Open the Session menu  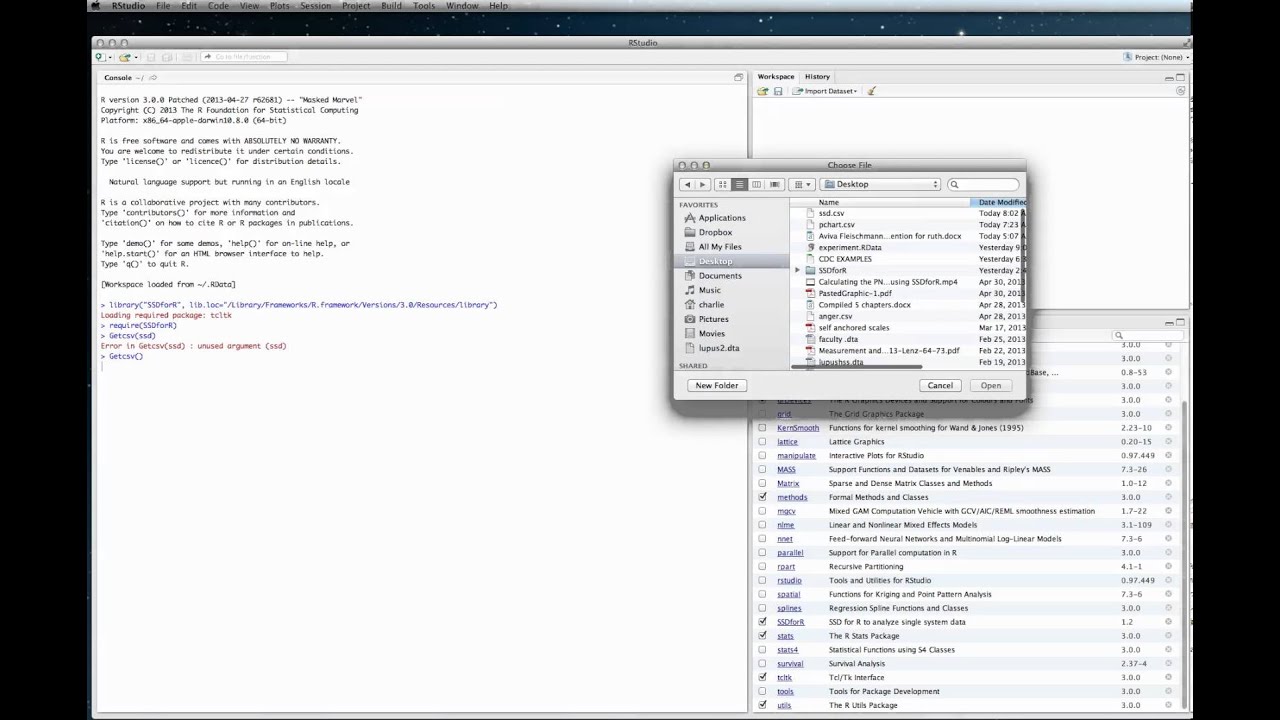tap(315, 6)
